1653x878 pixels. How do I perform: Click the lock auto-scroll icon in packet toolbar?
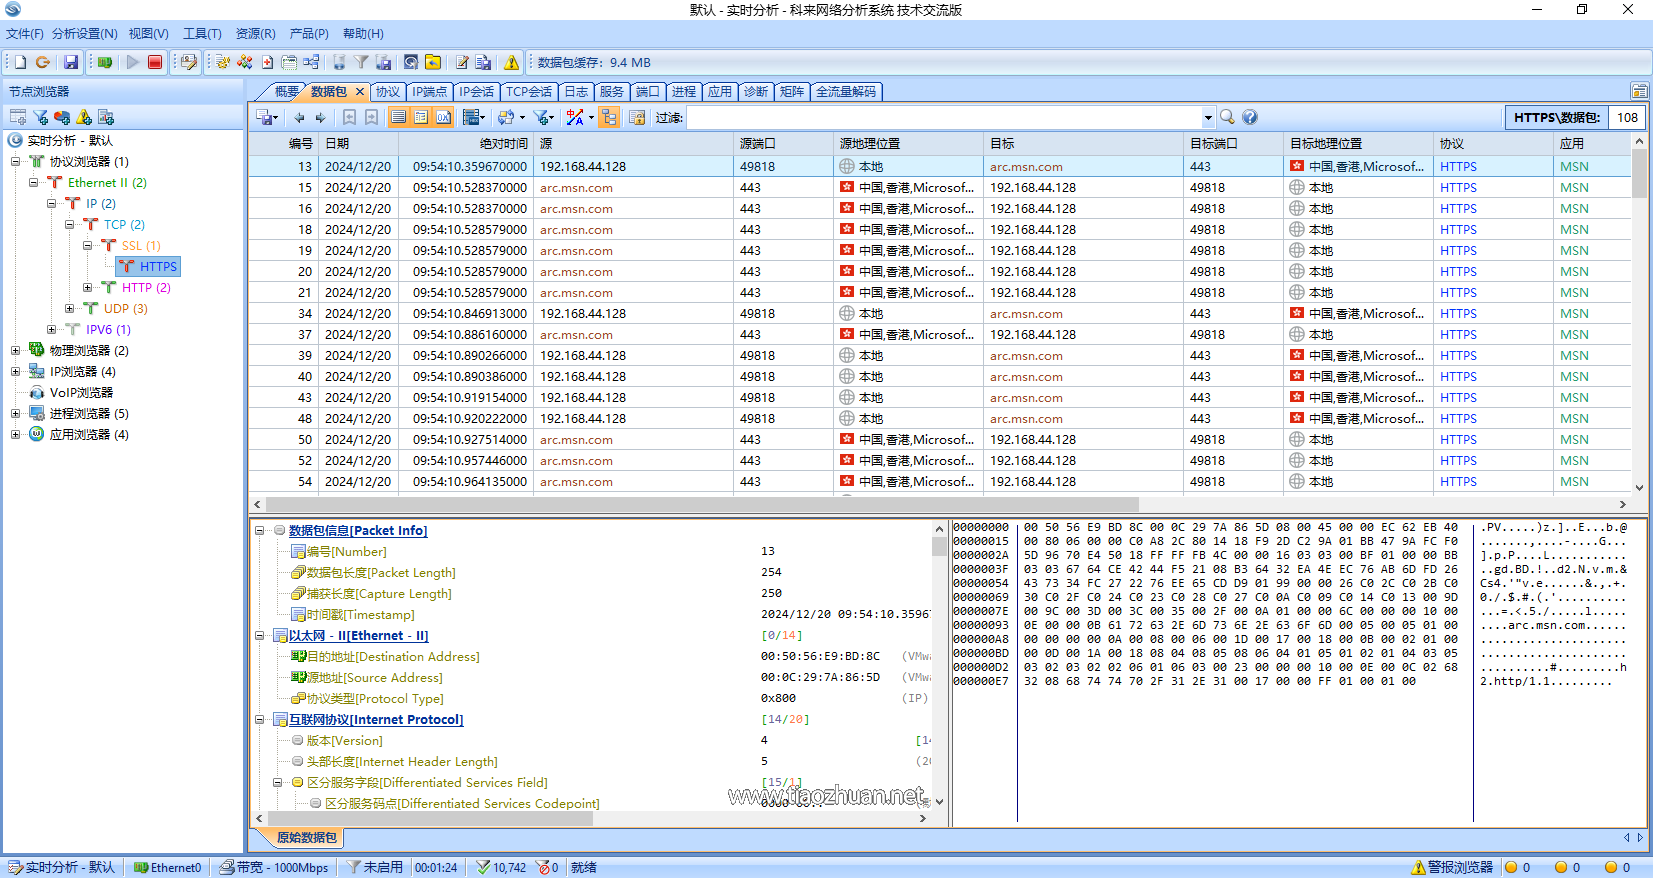tap(637, 117)
